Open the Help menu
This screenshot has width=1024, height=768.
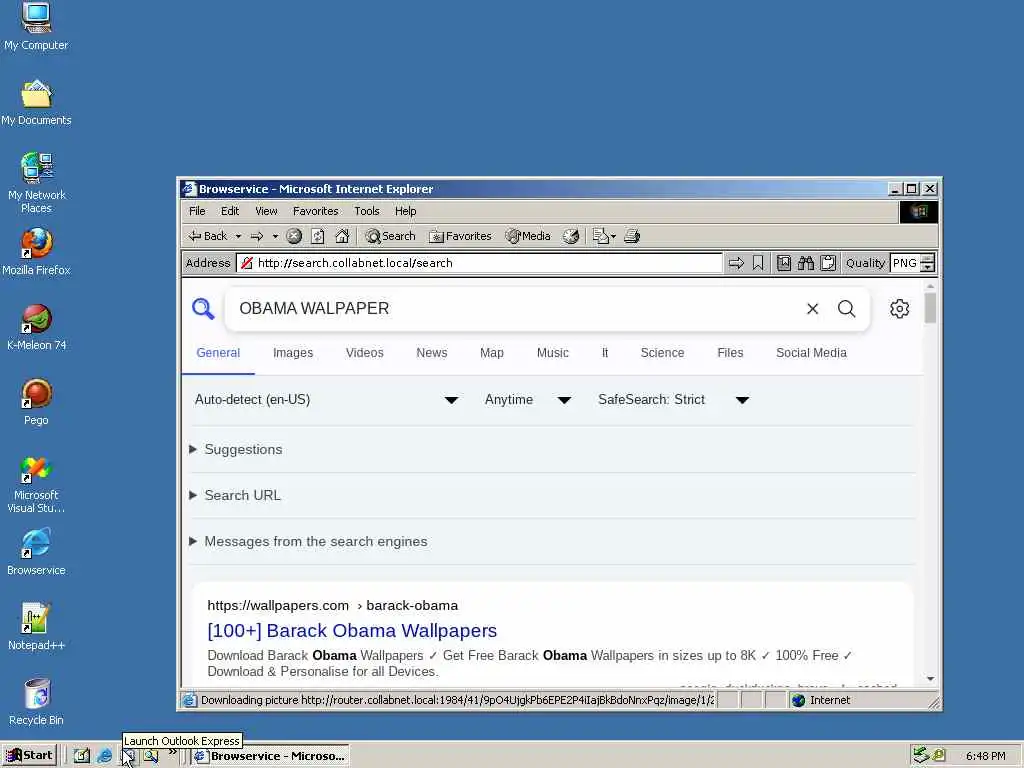(405, 211)
